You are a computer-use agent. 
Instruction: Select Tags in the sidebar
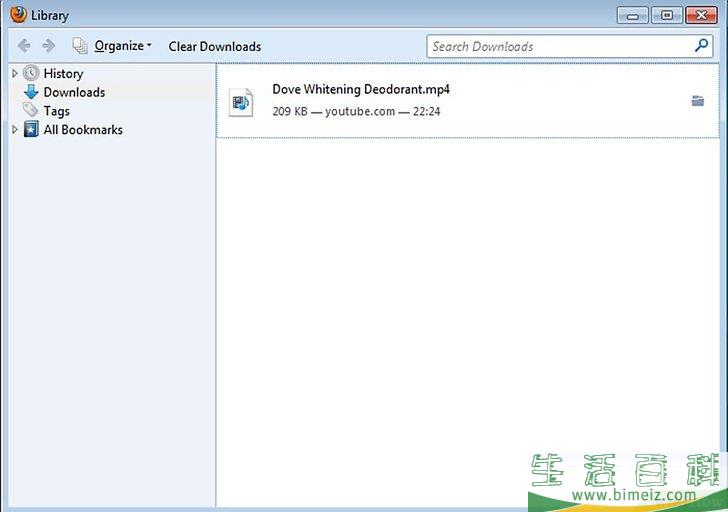(57, 111)
